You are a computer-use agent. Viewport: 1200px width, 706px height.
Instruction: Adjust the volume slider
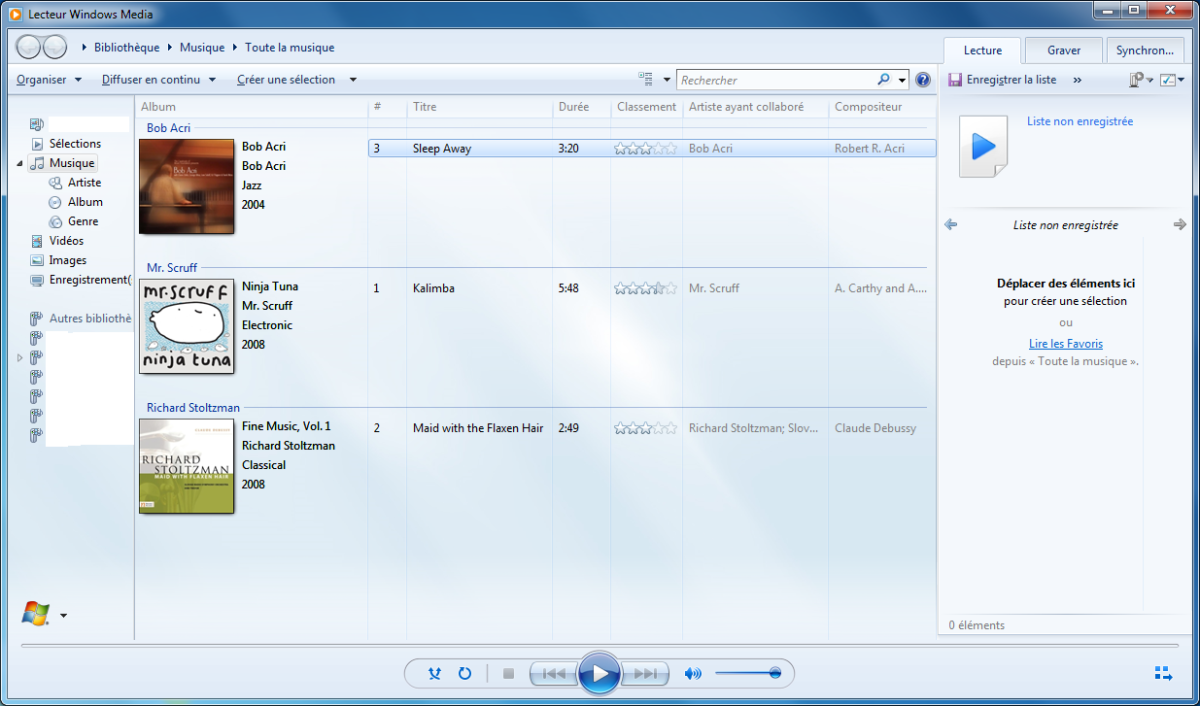[748, 674]
